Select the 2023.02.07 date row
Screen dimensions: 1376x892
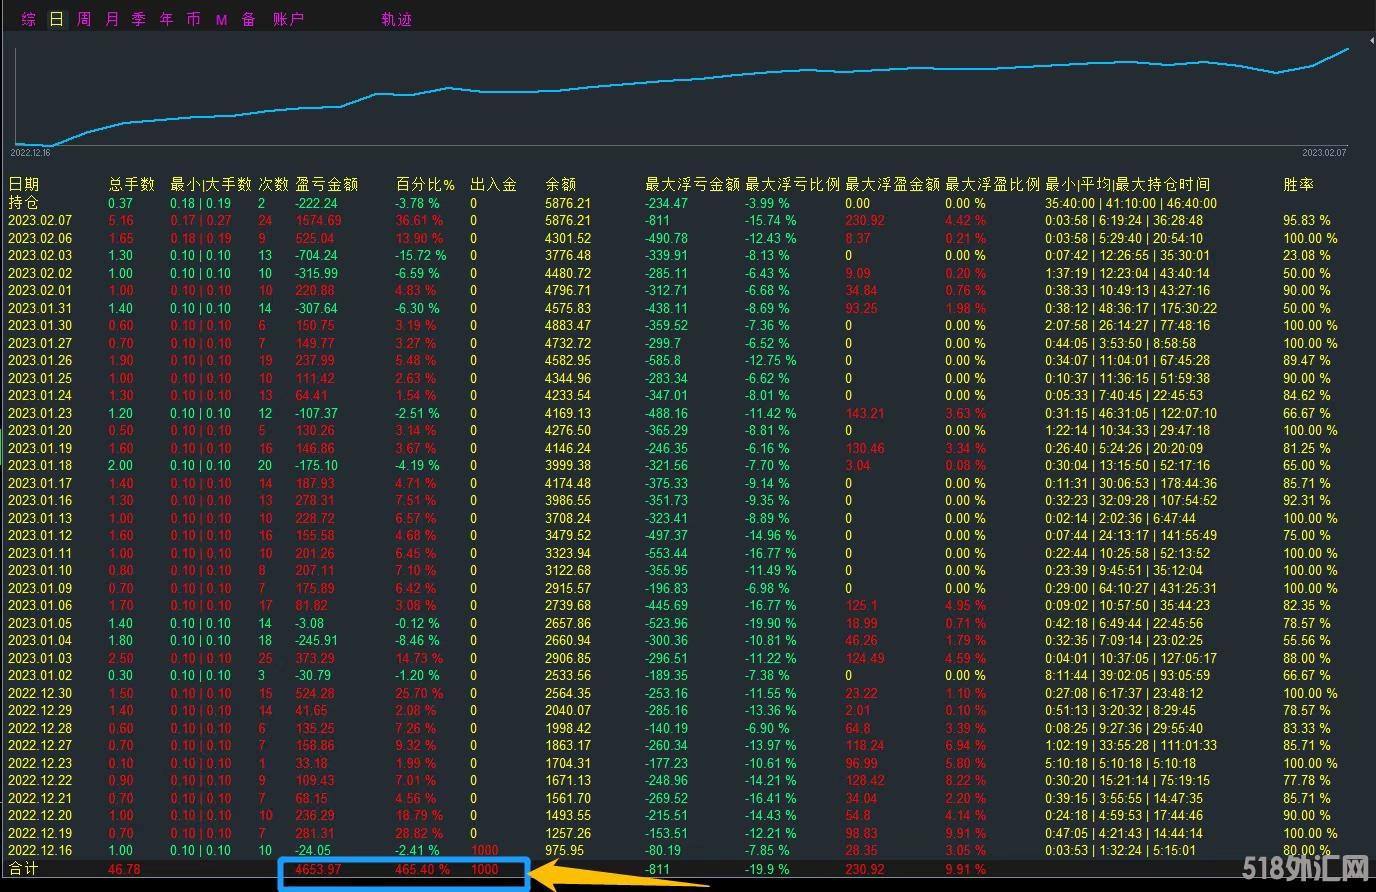40,221
